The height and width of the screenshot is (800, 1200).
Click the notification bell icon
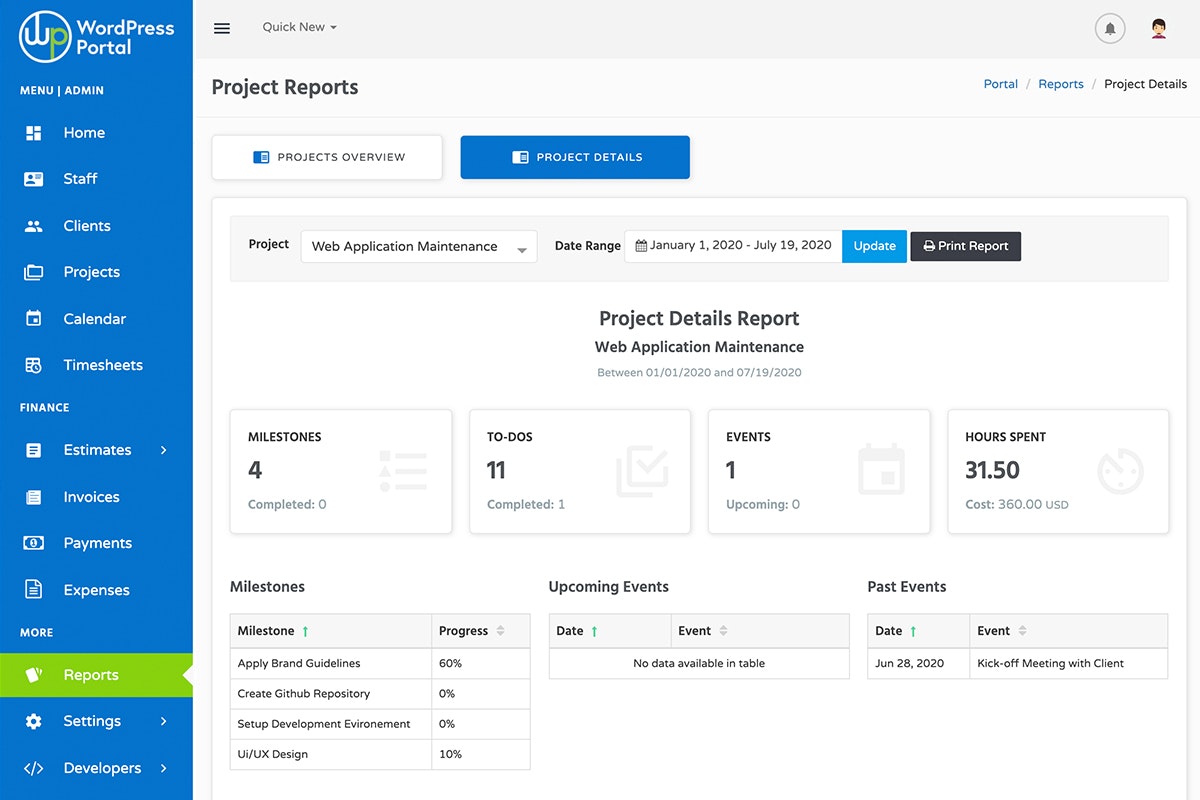pyautogui.click(x=1110, y=28)
